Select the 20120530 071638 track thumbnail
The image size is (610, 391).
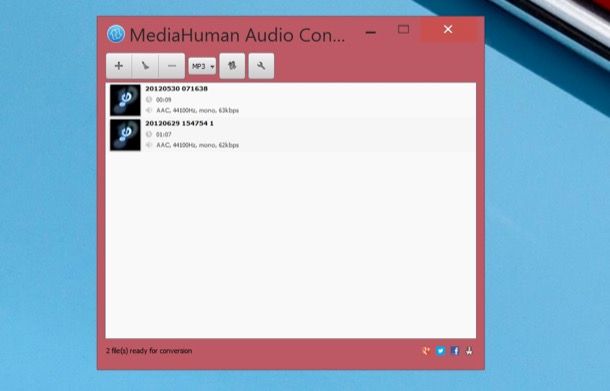pos(125,100)
